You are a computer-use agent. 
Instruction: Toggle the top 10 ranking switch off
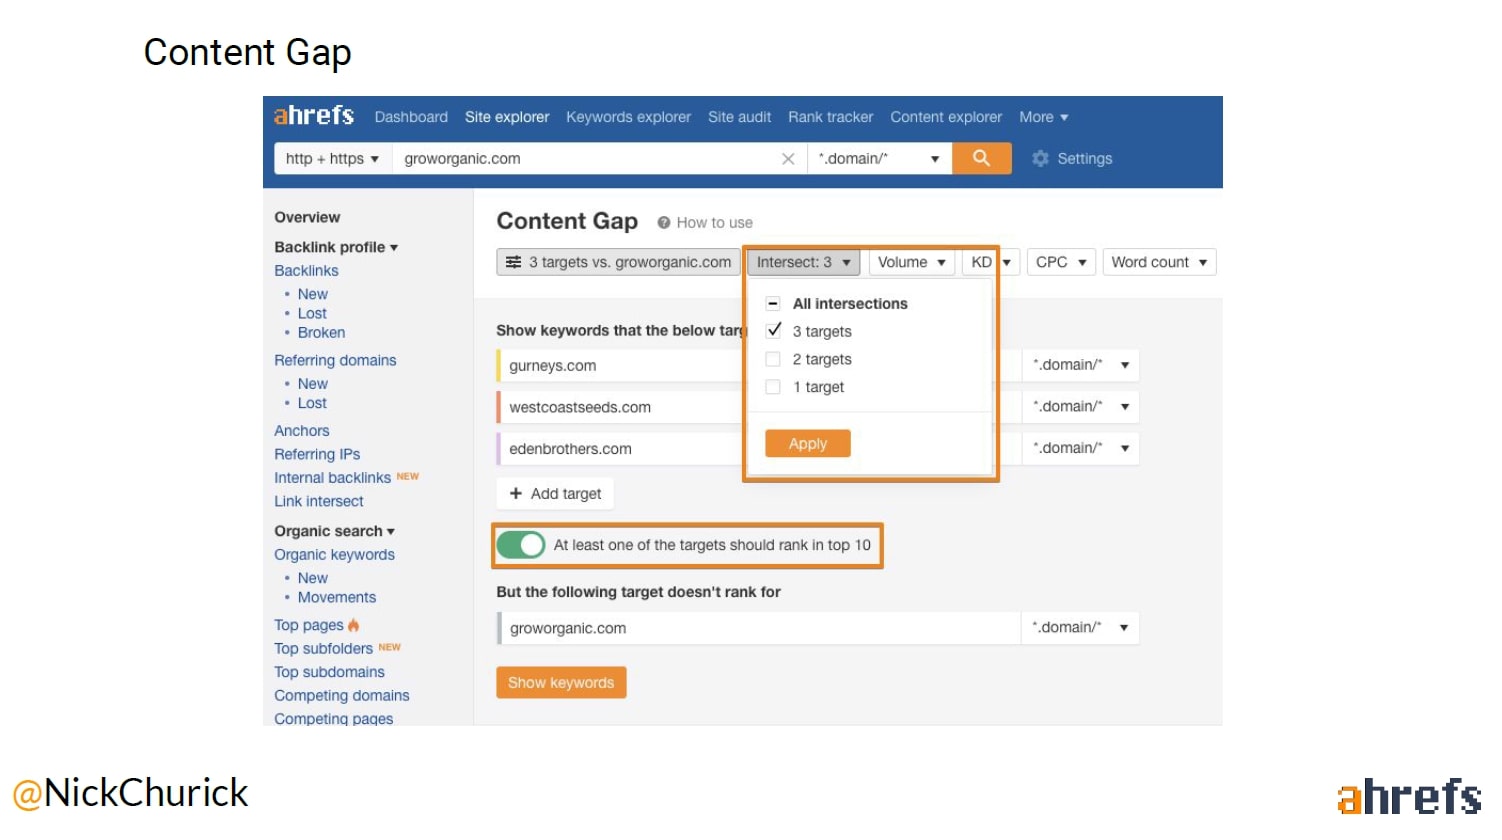click(x=521, y=545)
